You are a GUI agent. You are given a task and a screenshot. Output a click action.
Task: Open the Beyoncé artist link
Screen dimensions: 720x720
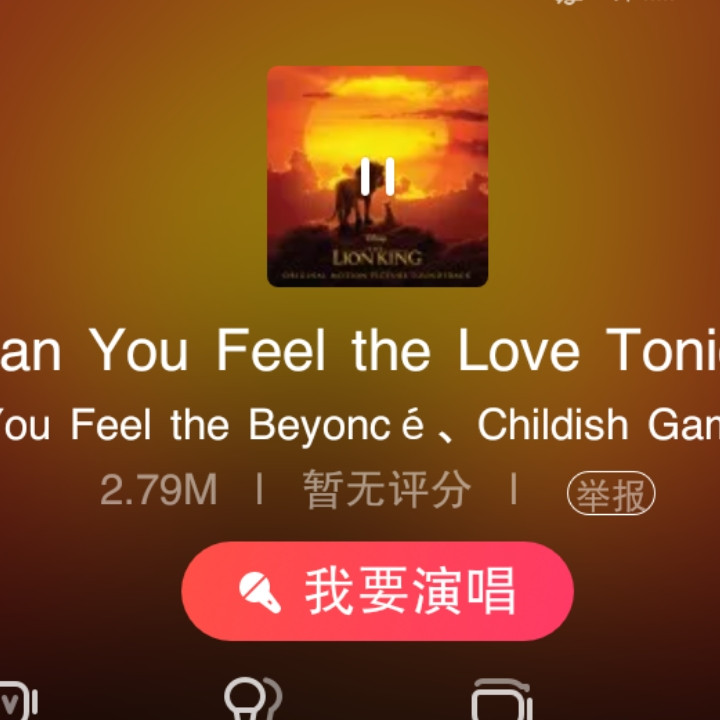click(x=336, y=425)
